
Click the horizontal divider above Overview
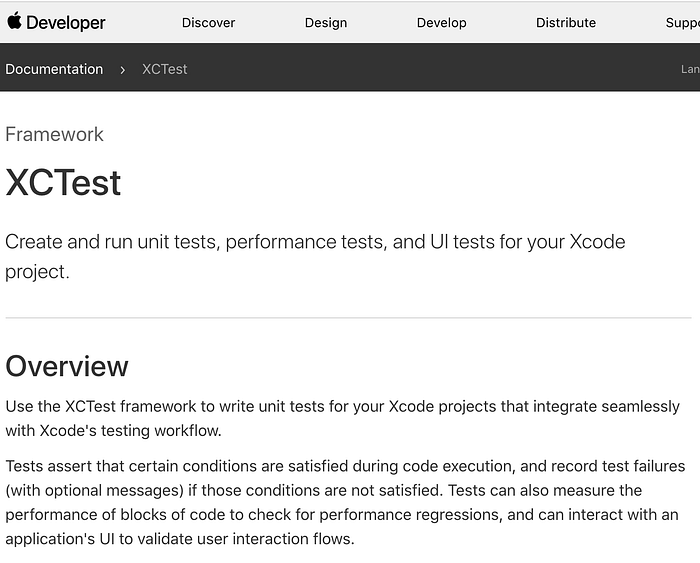(348, 318)
